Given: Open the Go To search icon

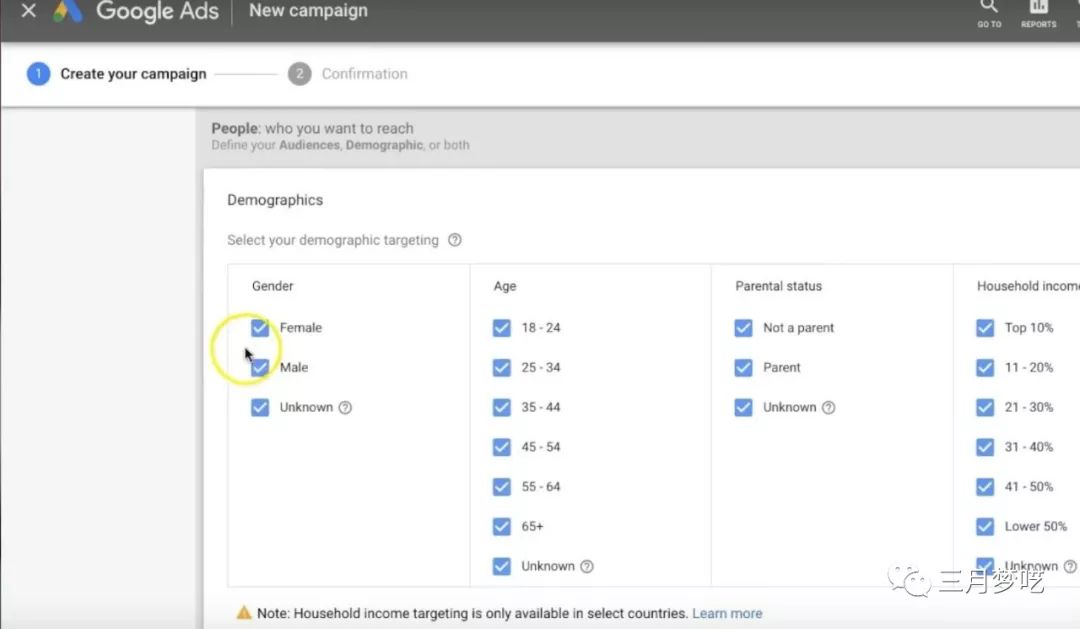Looking at the screenshot, I should coord(989,10).
